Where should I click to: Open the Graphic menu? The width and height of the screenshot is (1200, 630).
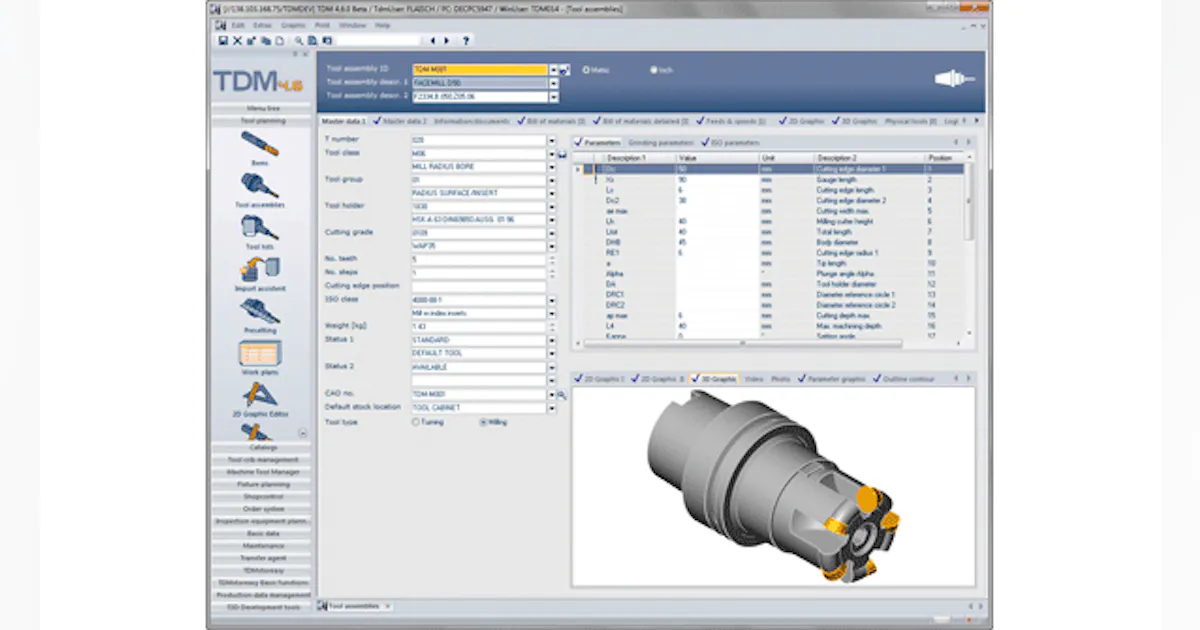293,24
